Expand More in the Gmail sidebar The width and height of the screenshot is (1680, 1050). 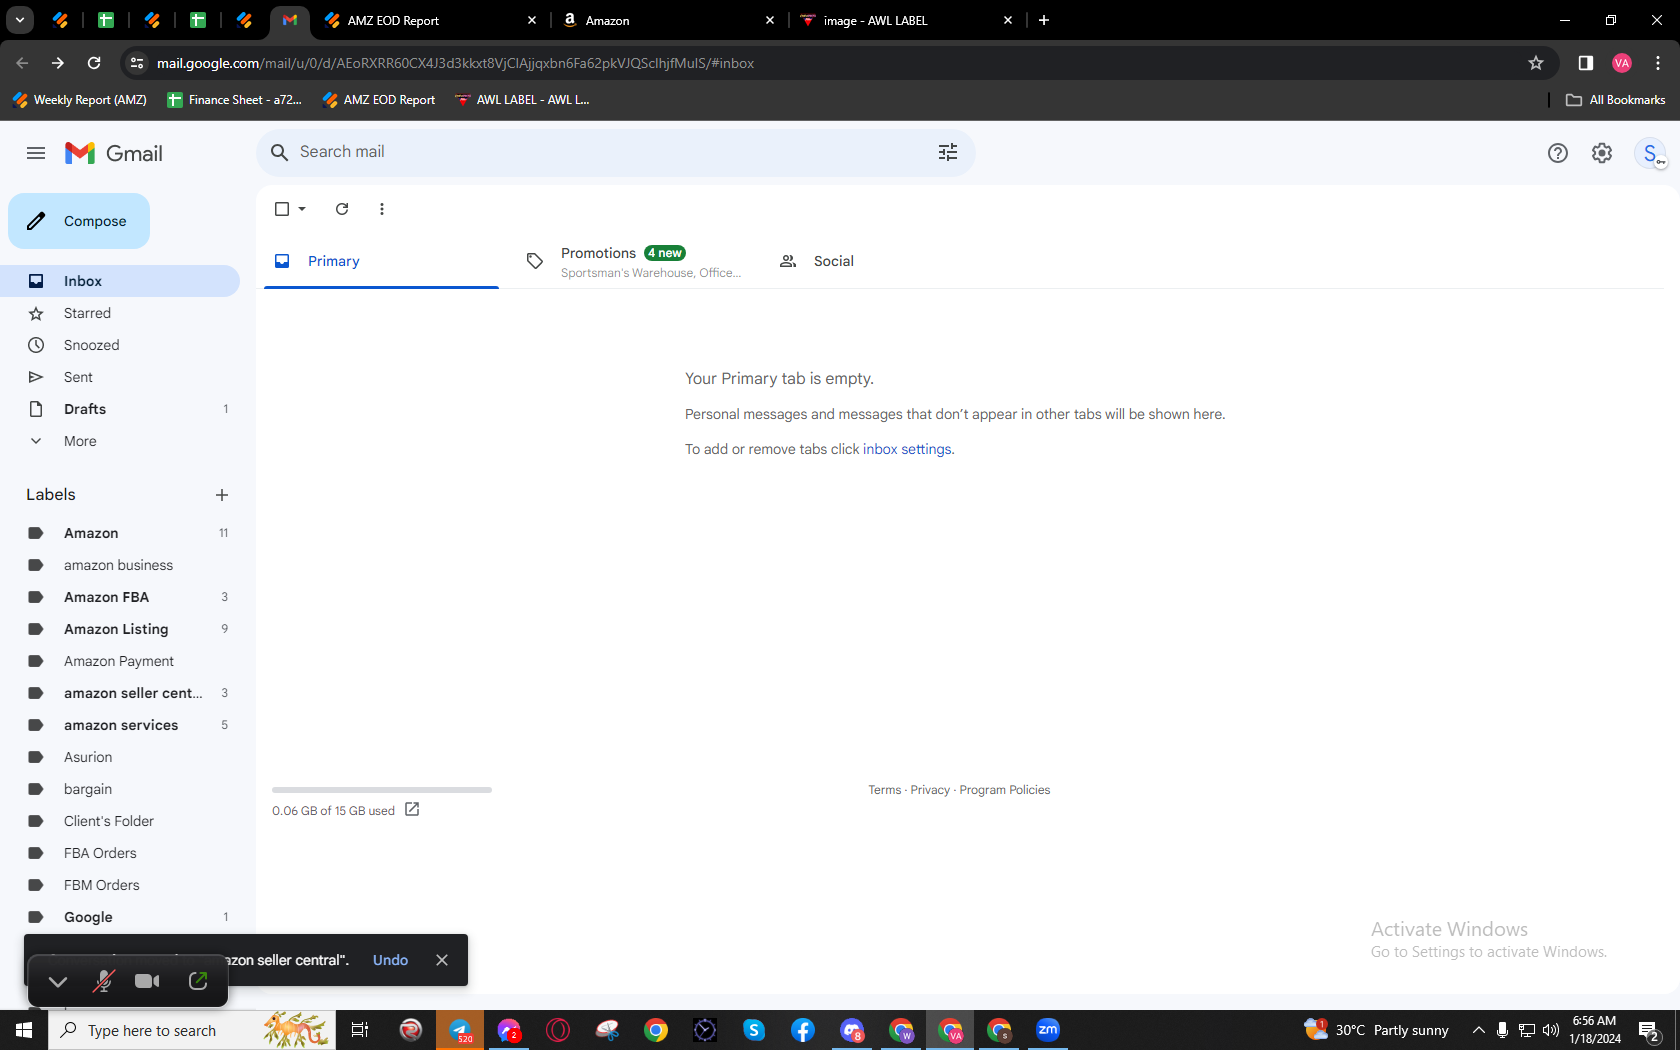point(80,441)
